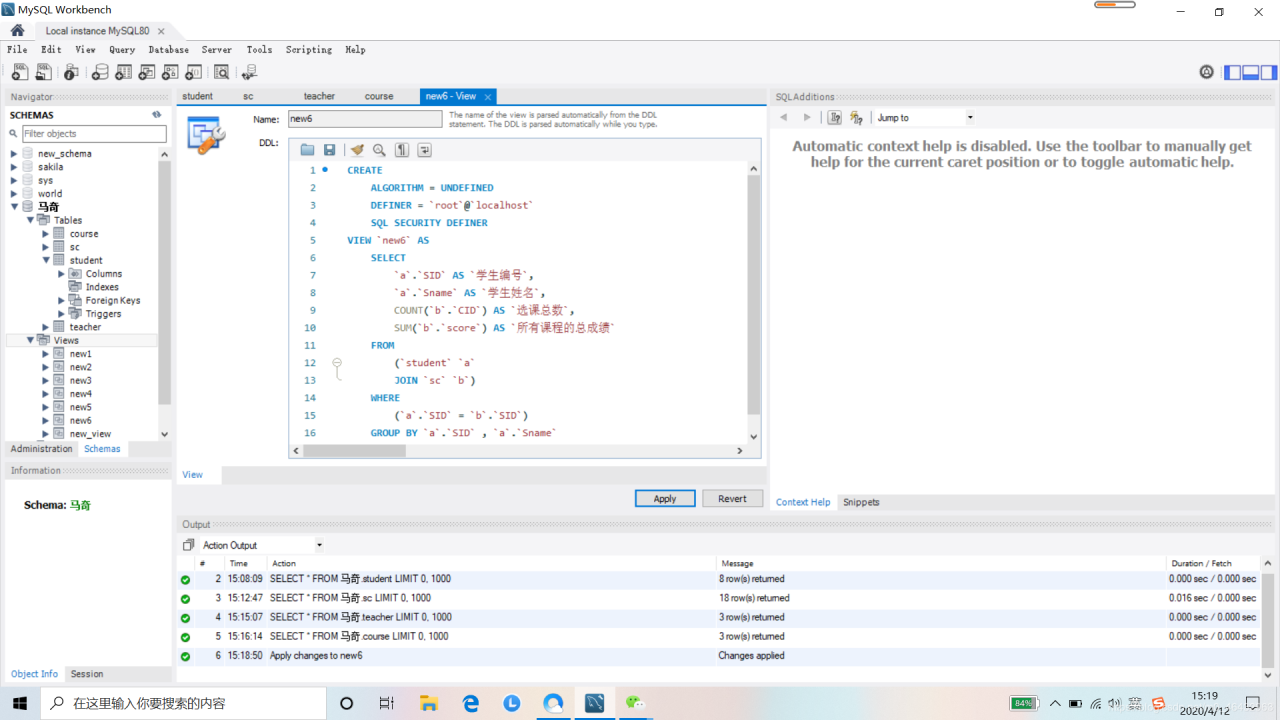Switch to the teacher tab

319,96
